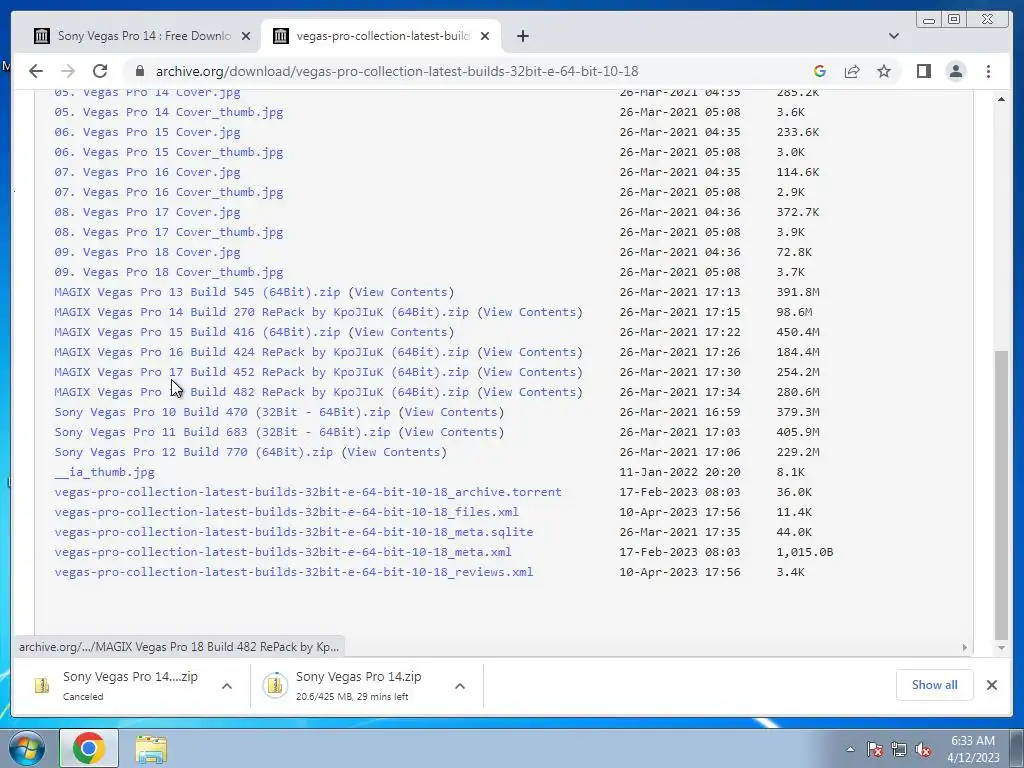View Contents of Vegas Pro 14 Build 270
This screenshot has width=1024, height=768.
[x=530, y=312]
